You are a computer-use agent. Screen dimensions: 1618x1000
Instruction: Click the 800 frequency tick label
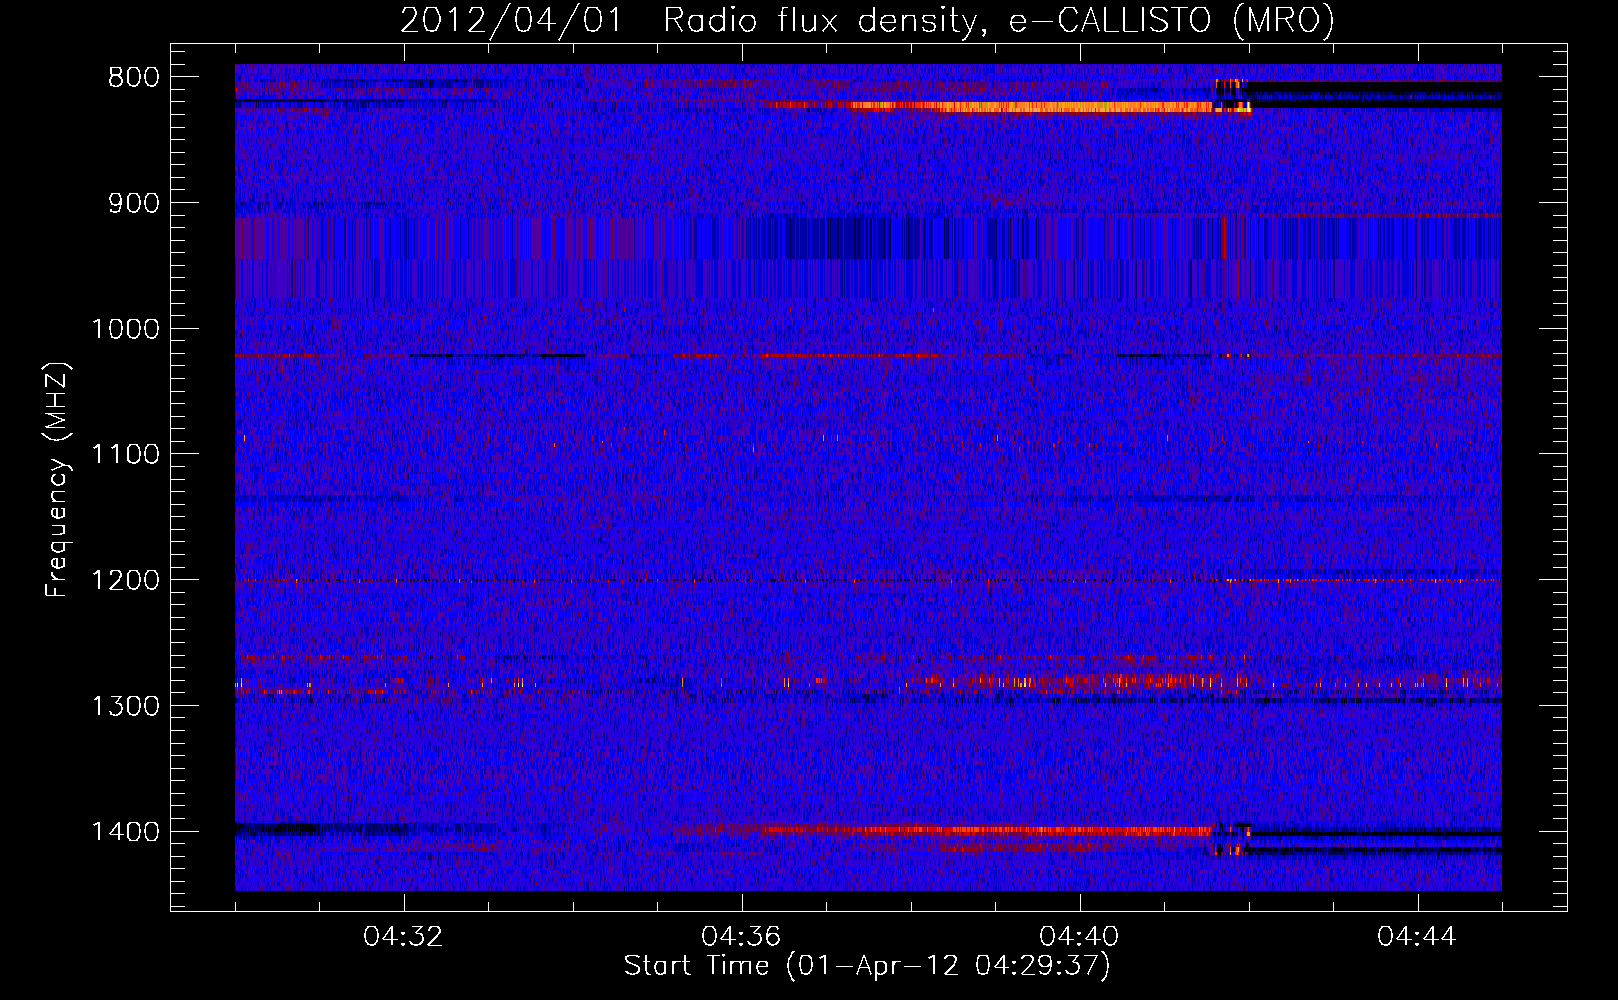pos(133,78)
